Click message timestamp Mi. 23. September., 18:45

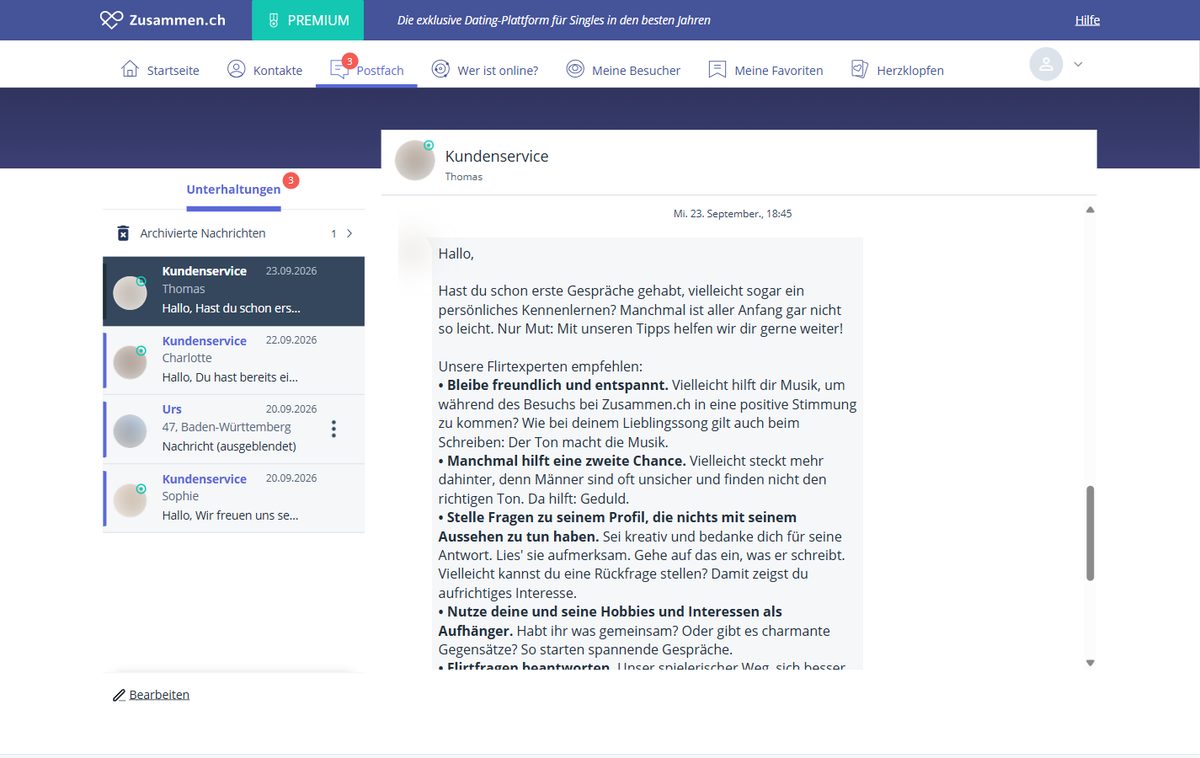pyautogui.click(x=733, y=214)
